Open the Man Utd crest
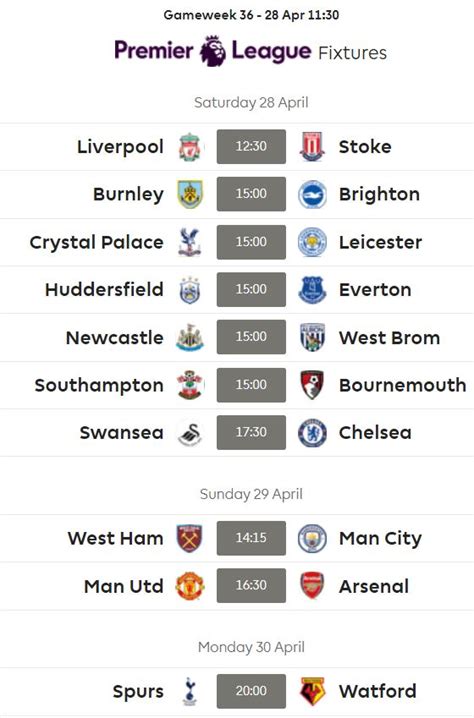The width and height of the screenshot is (474, 718). point(190,586)
